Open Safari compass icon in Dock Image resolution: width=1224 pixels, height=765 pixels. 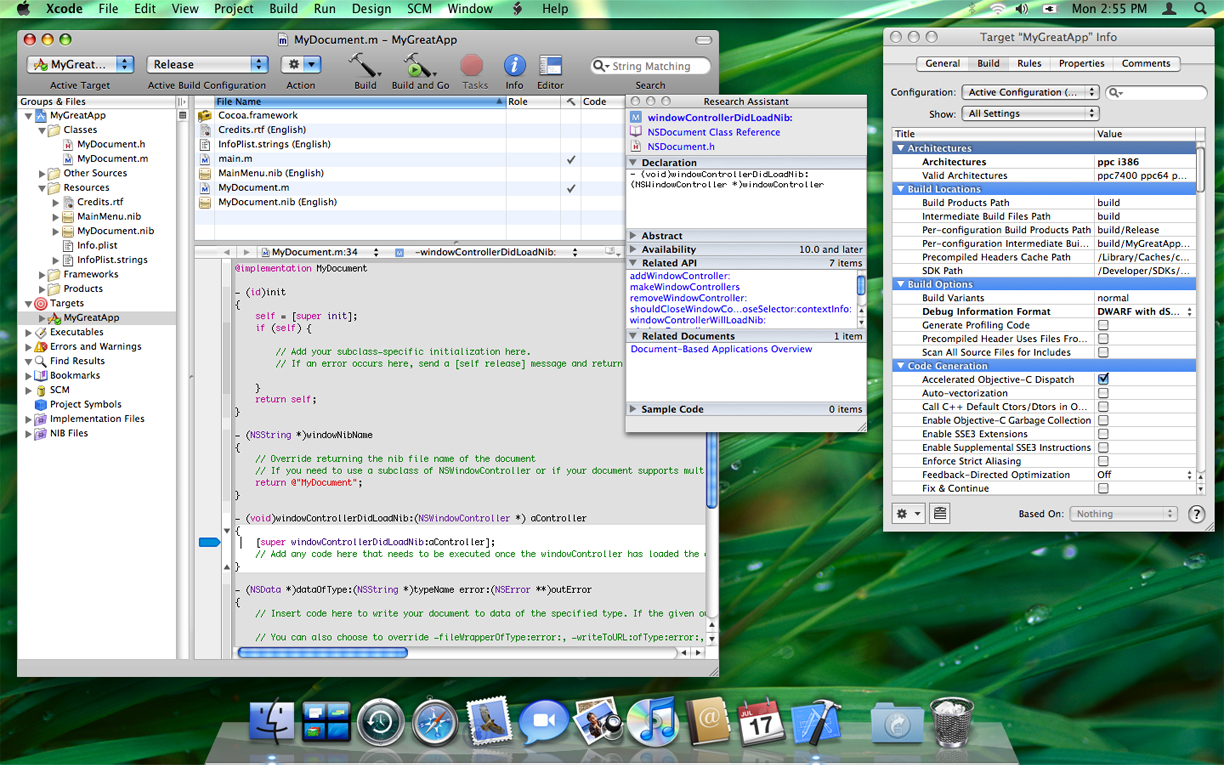point(436,721)
